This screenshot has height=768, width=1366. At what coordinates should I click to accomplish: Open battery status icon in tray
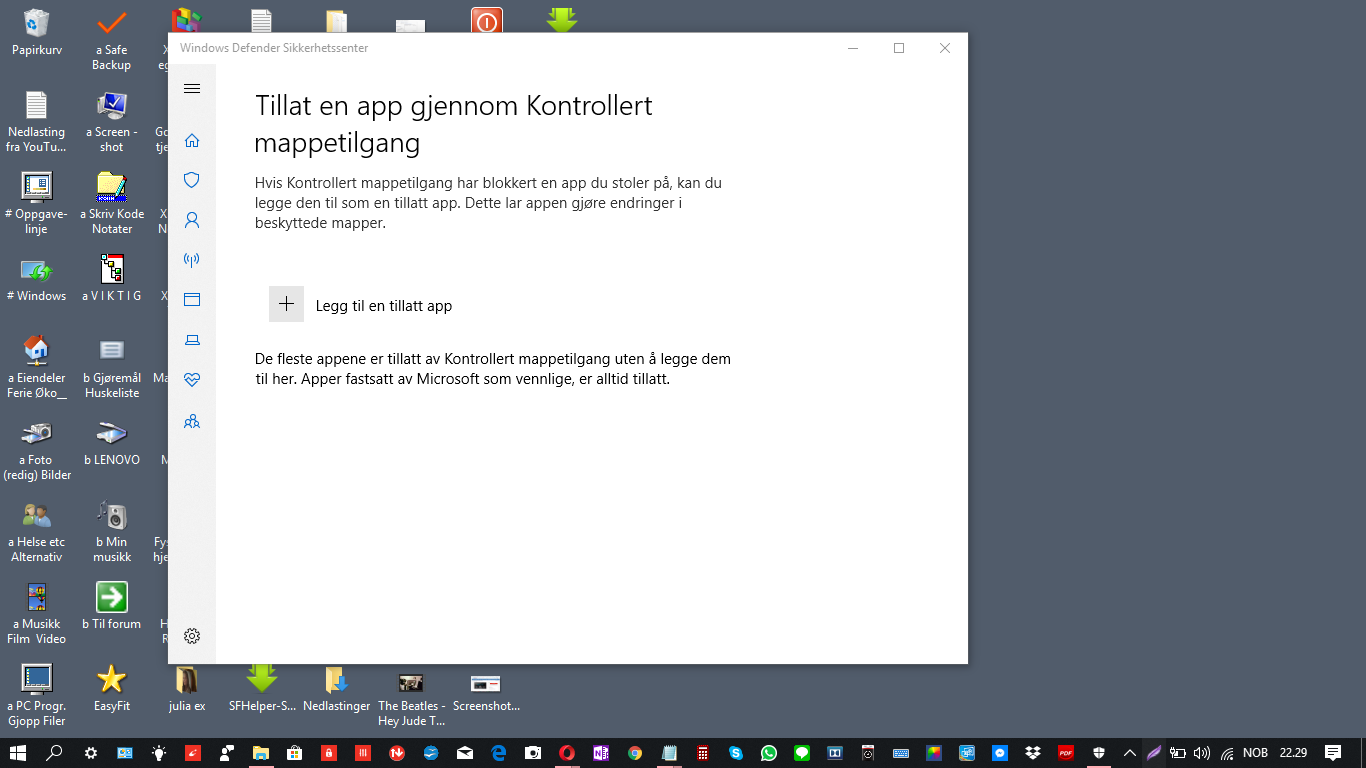[1178, 753]
